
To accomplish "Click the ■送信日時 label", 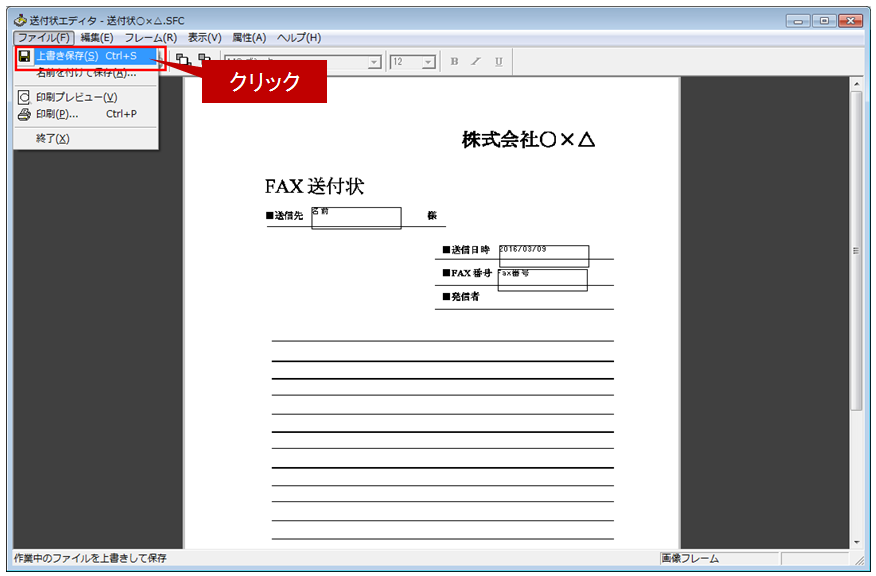I will 466,250.
